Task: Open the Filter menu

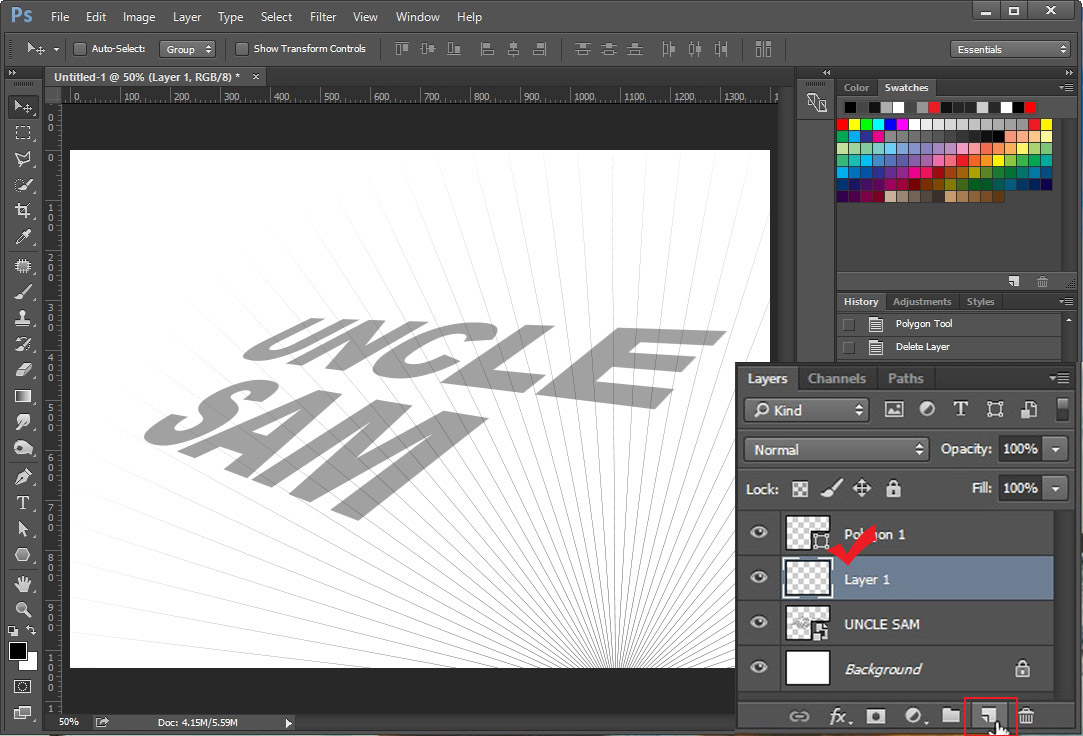Action: point(323,16)
